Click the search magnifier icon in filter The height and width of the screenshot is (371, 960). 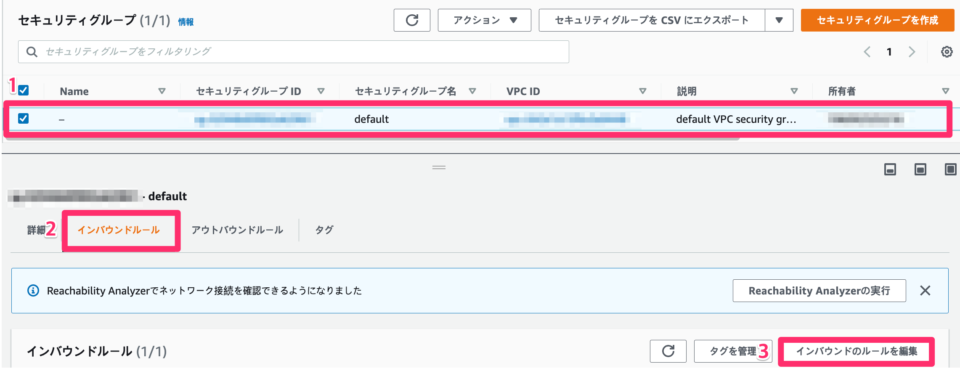31,52
